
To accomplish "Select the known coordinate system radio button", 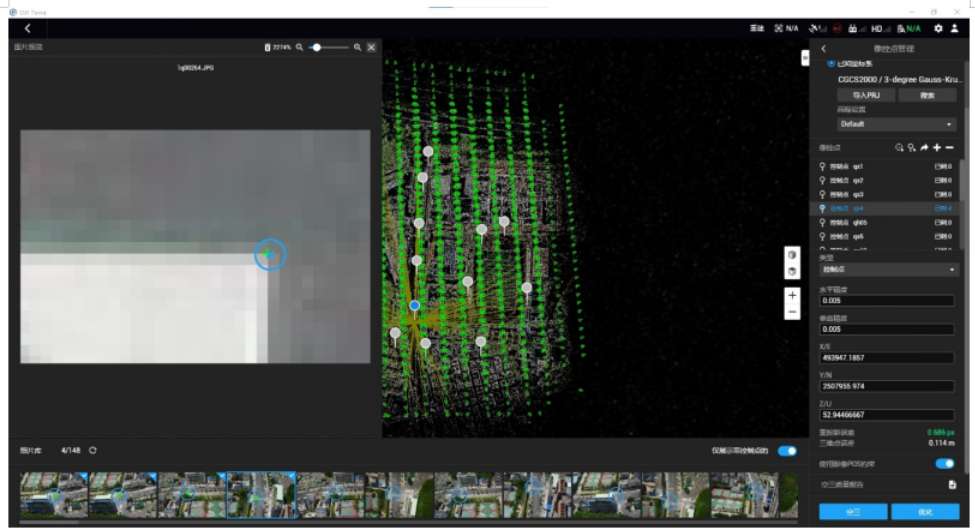I will tap(830, 63).
